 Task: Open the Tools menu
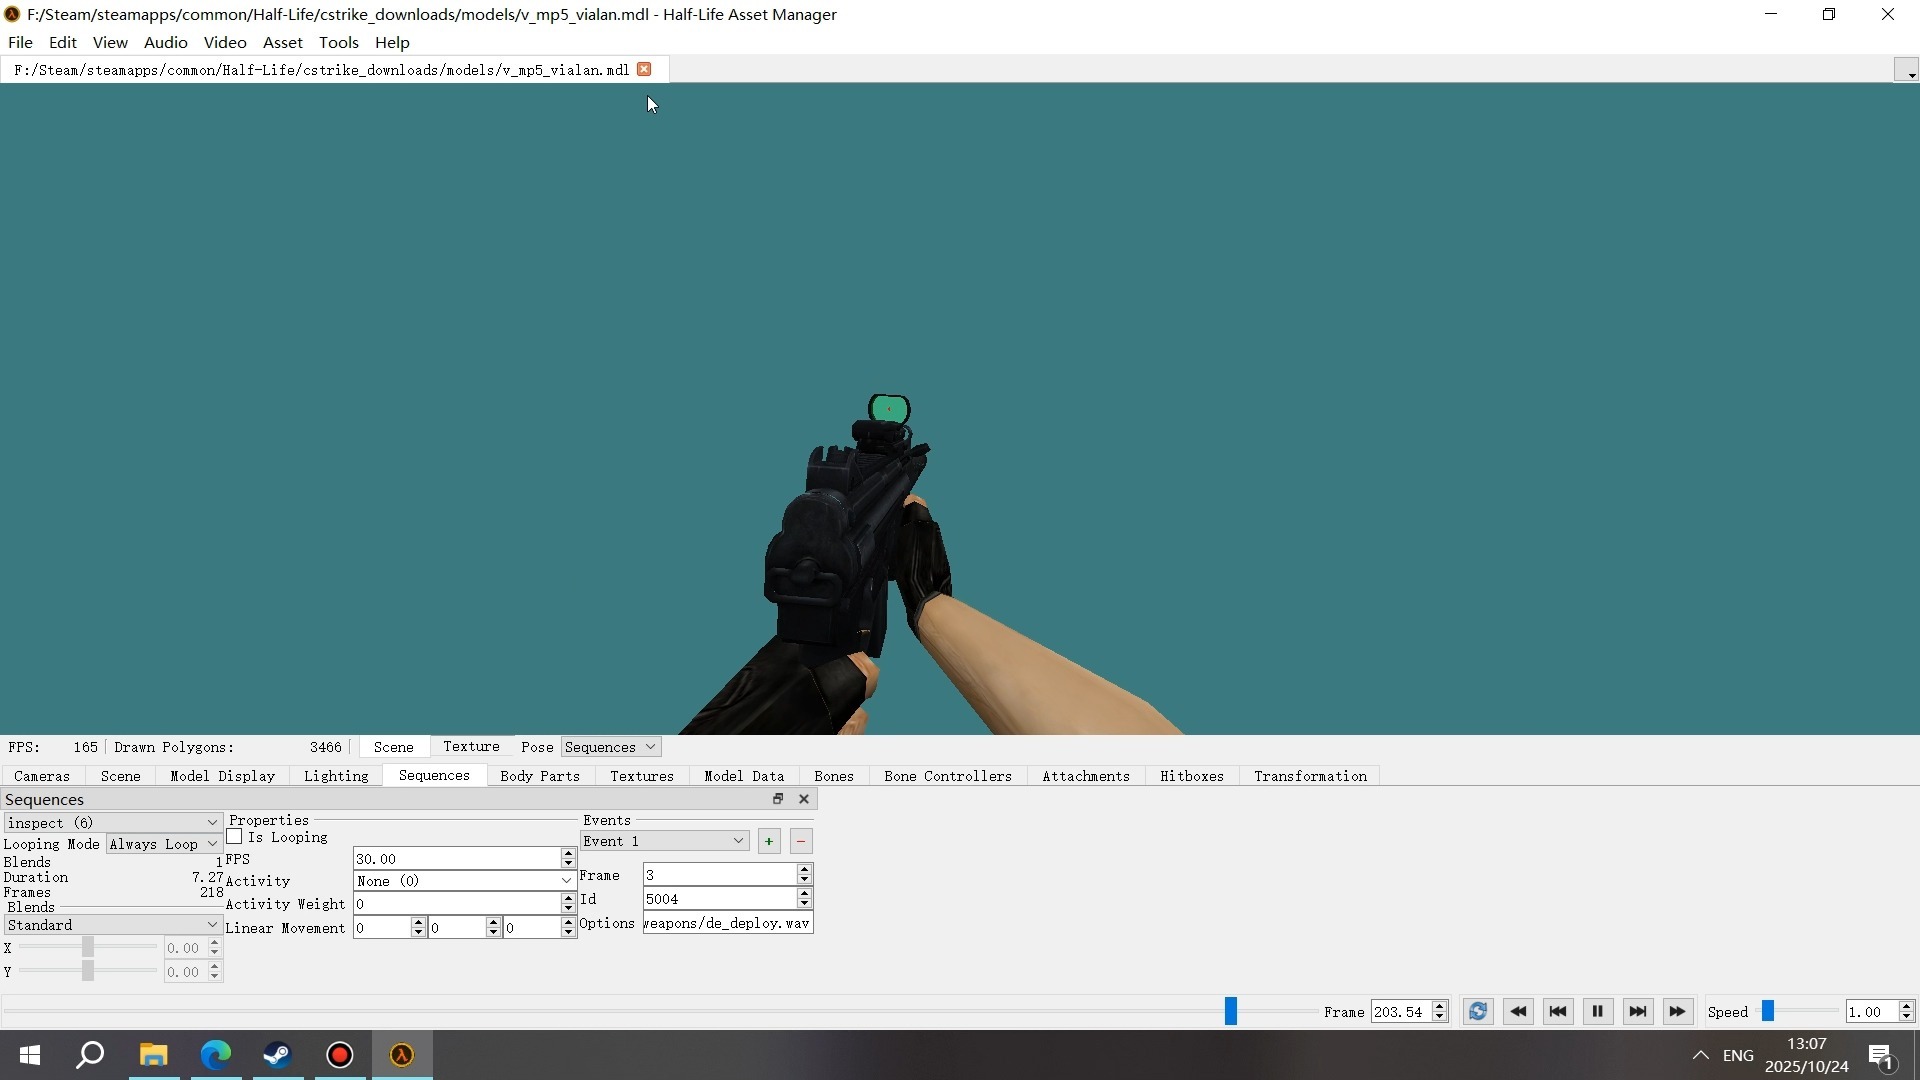tap(338, 42)
